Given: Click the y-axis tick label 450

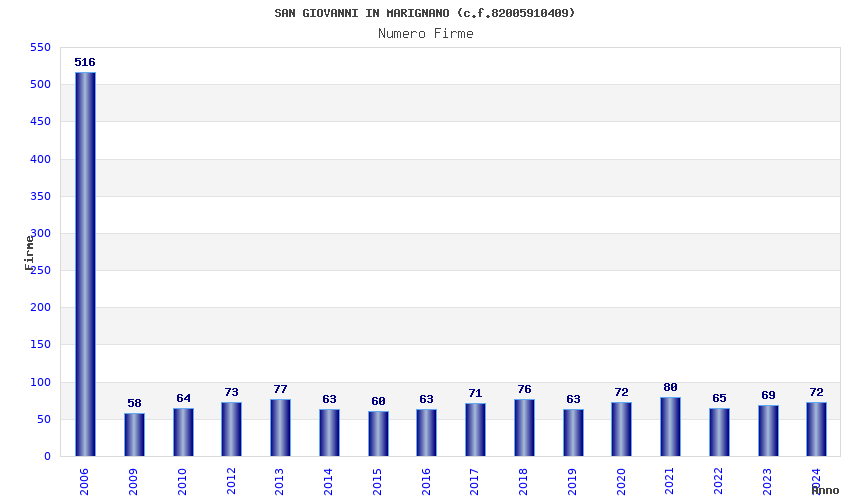Looking at the screenshot, I should pyautogui.click(x=41, y=121).
